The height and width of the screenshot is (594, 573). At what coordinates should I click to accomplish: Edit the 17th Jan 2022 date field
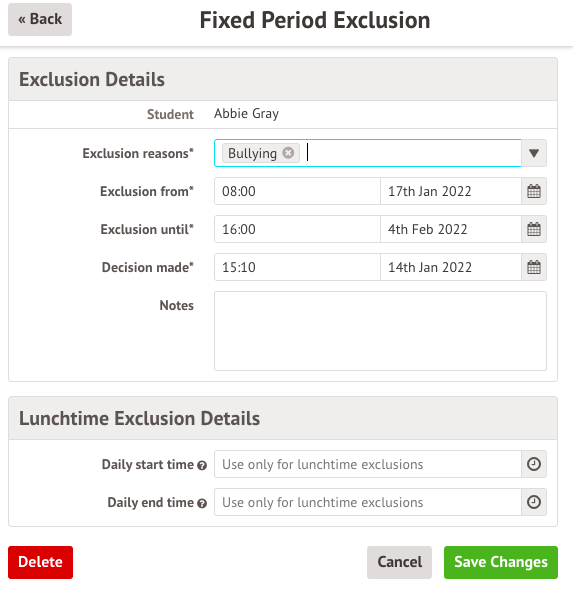451,191
